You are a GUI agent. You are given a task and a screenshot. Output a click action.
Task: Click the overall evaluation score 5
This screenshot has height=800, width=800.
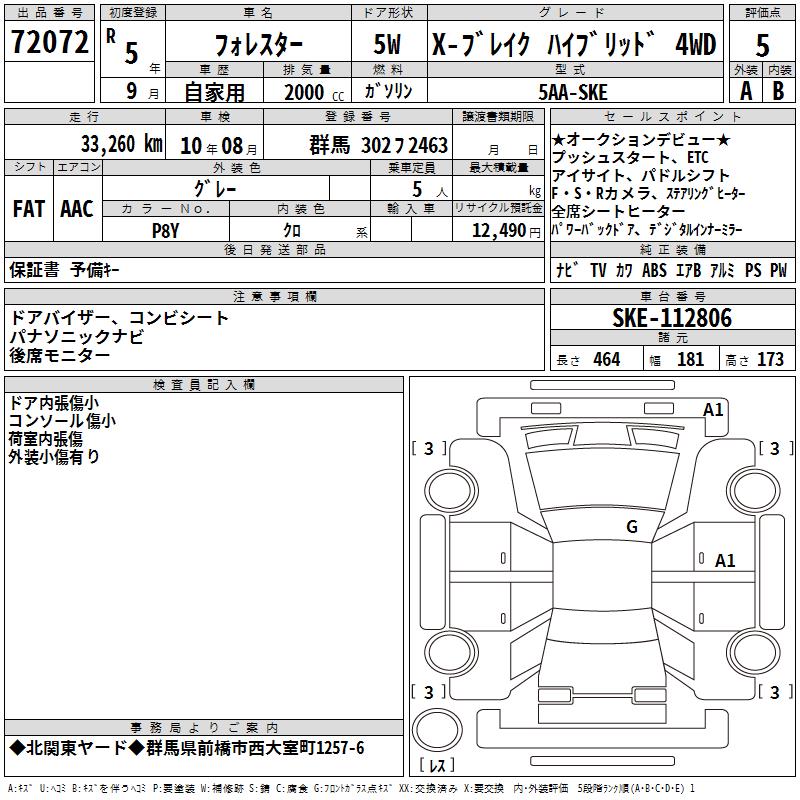pyautogui.click(x=762, y=45)
